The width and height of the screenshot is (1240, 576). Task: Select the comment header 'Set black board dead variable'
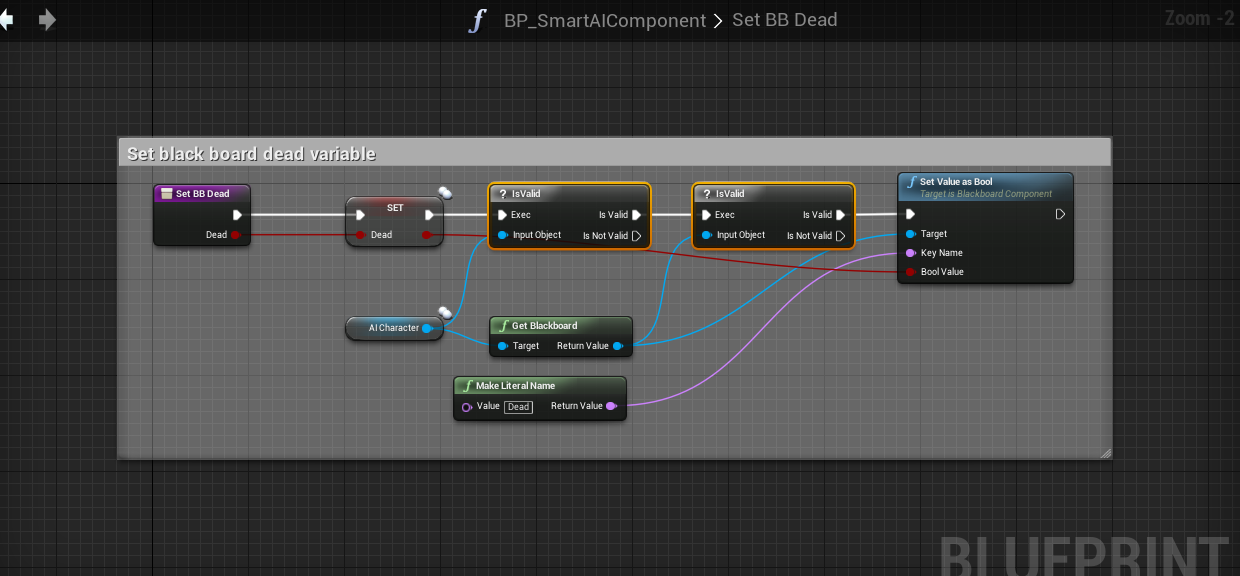tap(252, 153)
